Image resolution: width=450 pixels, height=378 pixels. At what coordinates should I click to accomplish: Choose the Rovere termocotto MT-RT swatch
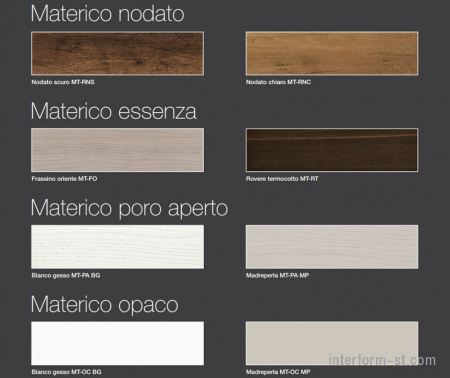point(332,150)
